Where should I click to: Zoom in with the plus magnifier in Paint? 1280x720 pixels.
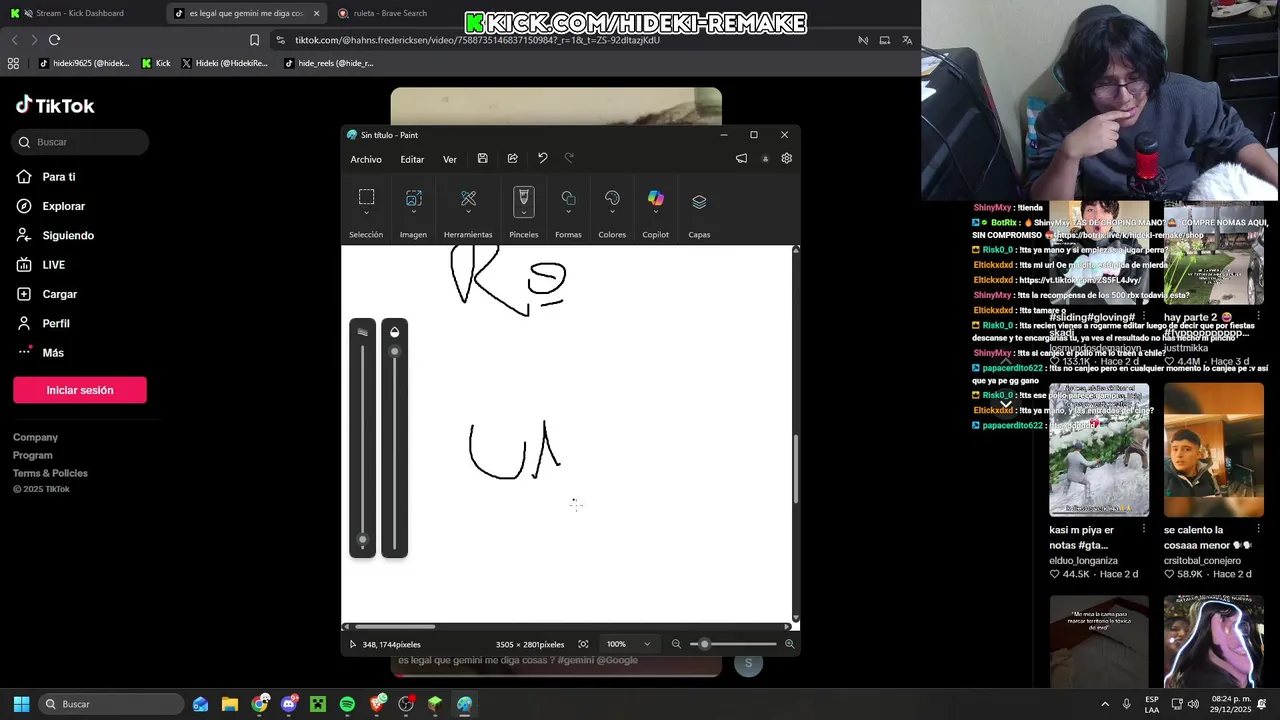[x=789, y=644]
